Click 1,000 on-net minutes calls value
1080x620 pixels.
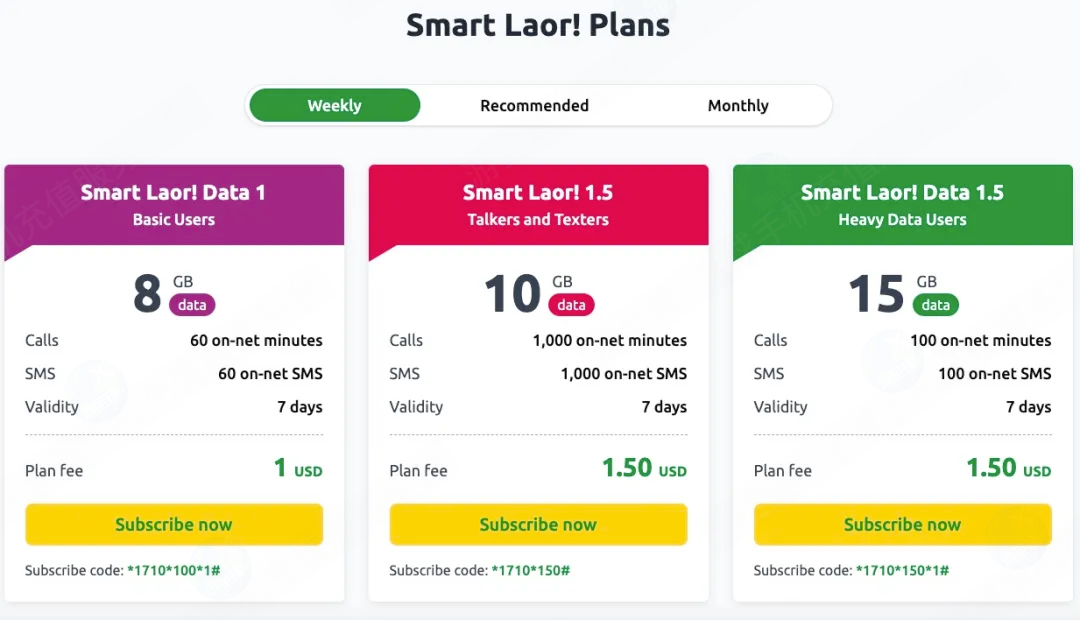point(610,340)
